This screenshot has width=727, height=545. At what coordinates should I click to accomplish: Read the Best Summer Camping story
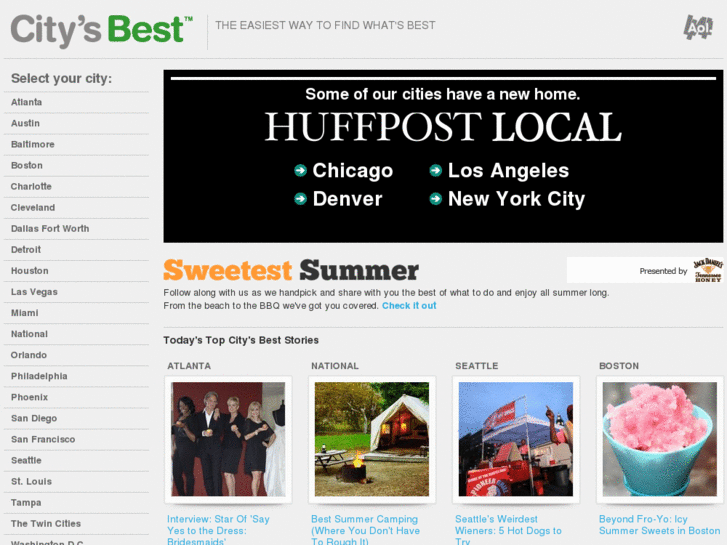[365, 530]
